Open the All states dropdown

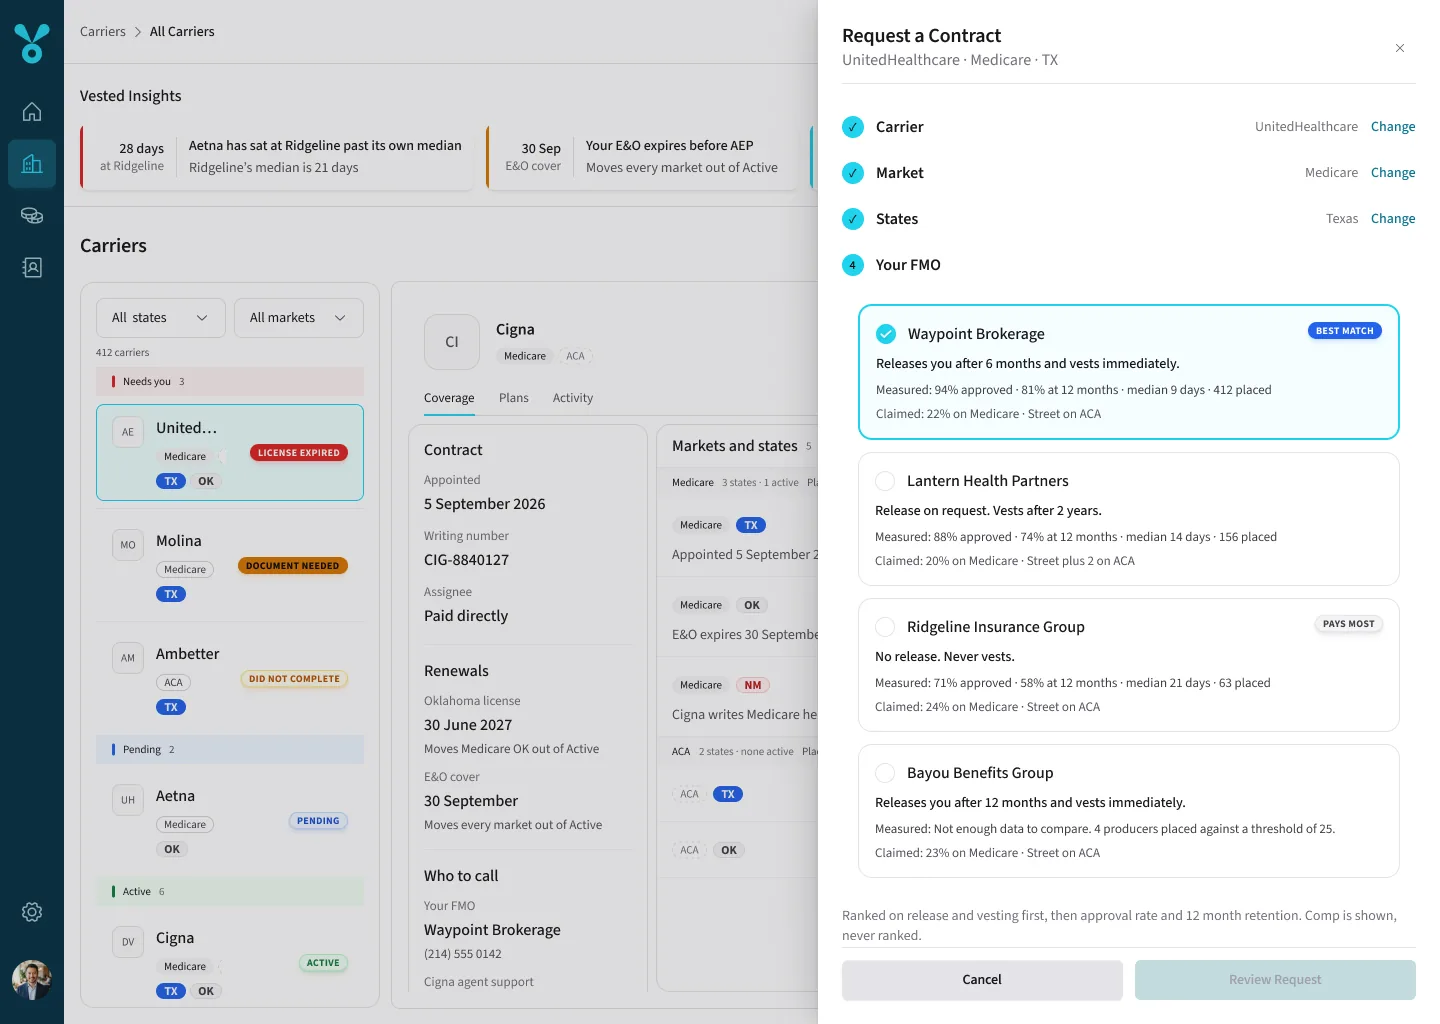[161, 318]
